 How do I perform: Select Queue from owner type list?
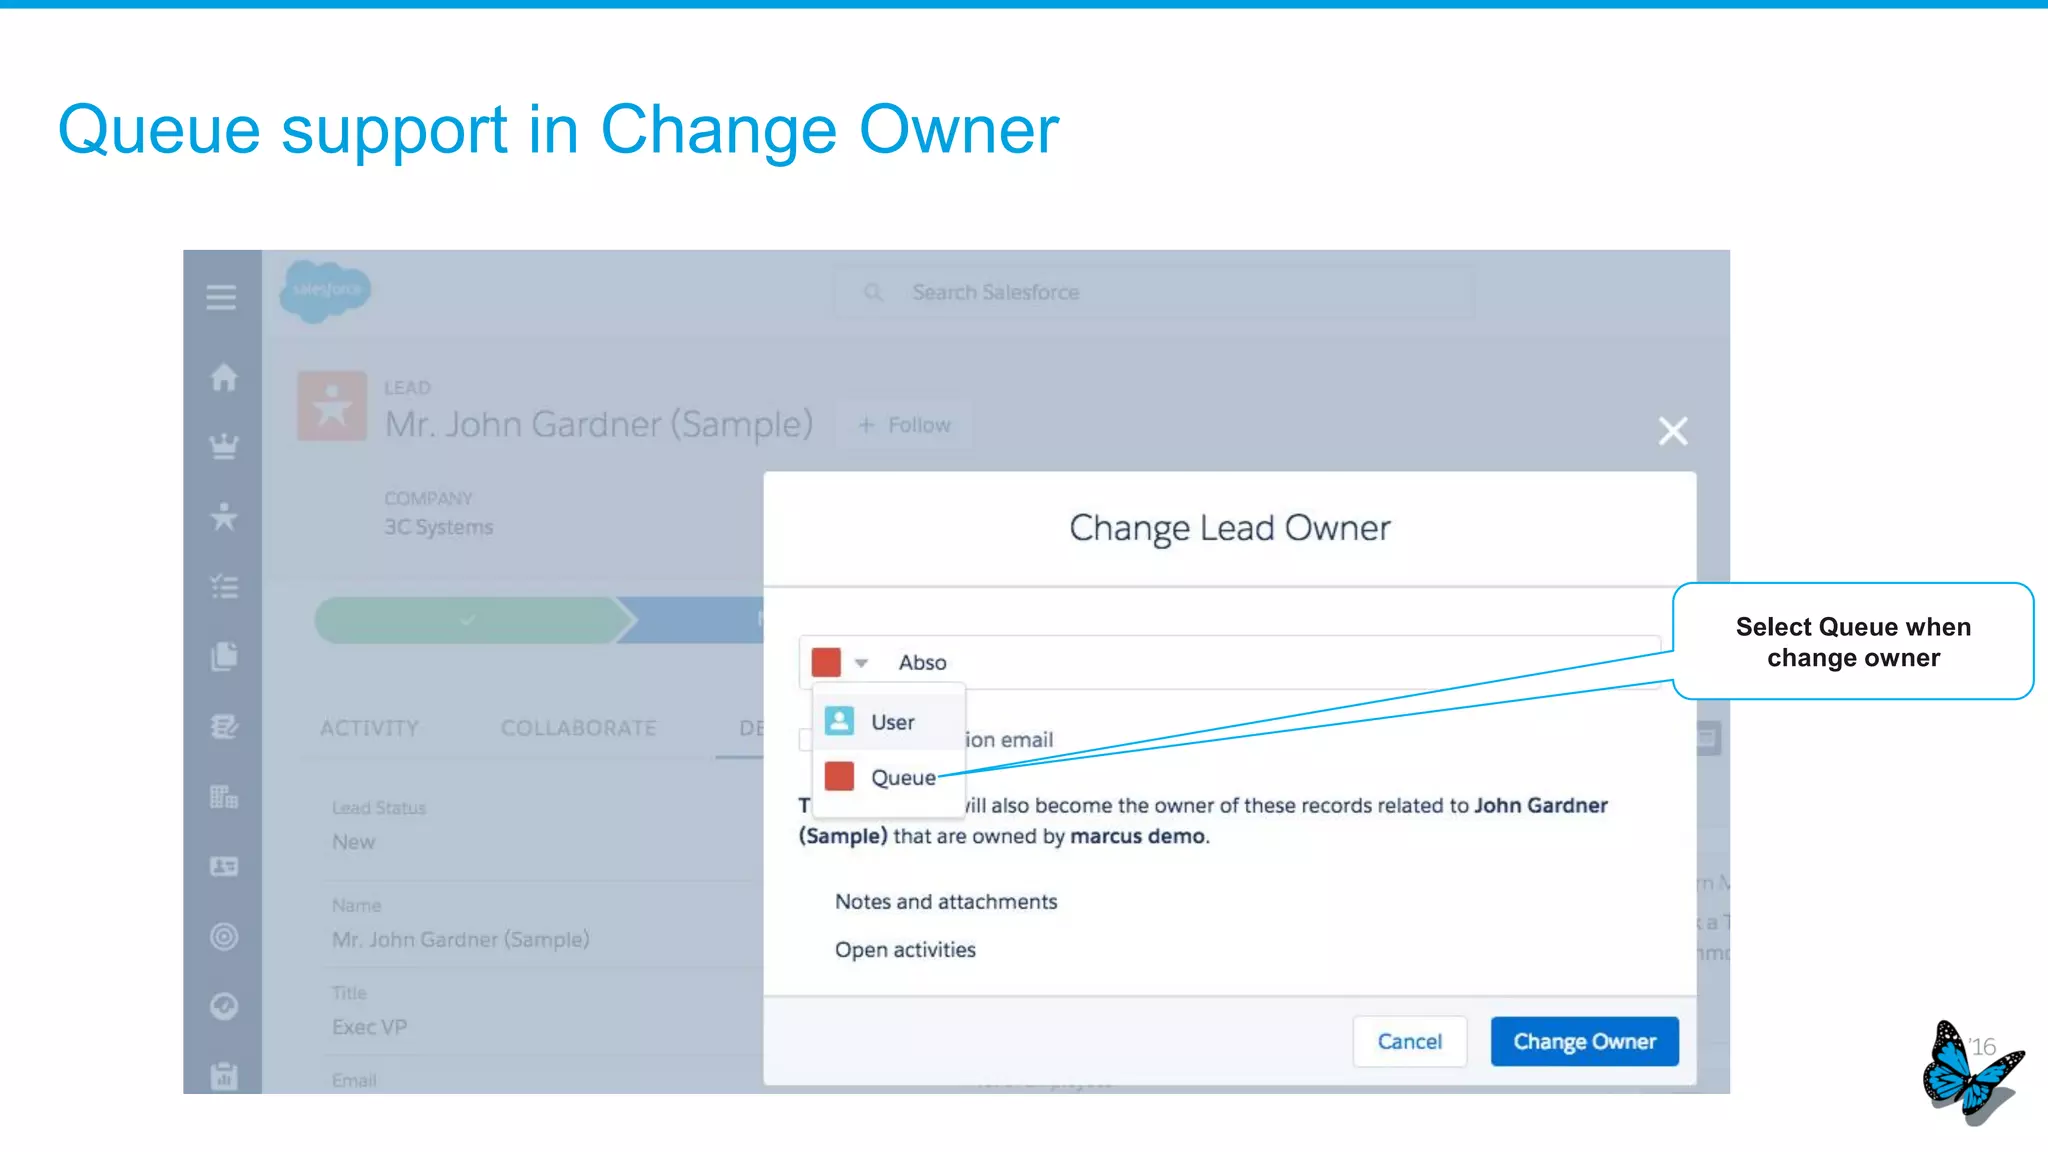[889, 777]
